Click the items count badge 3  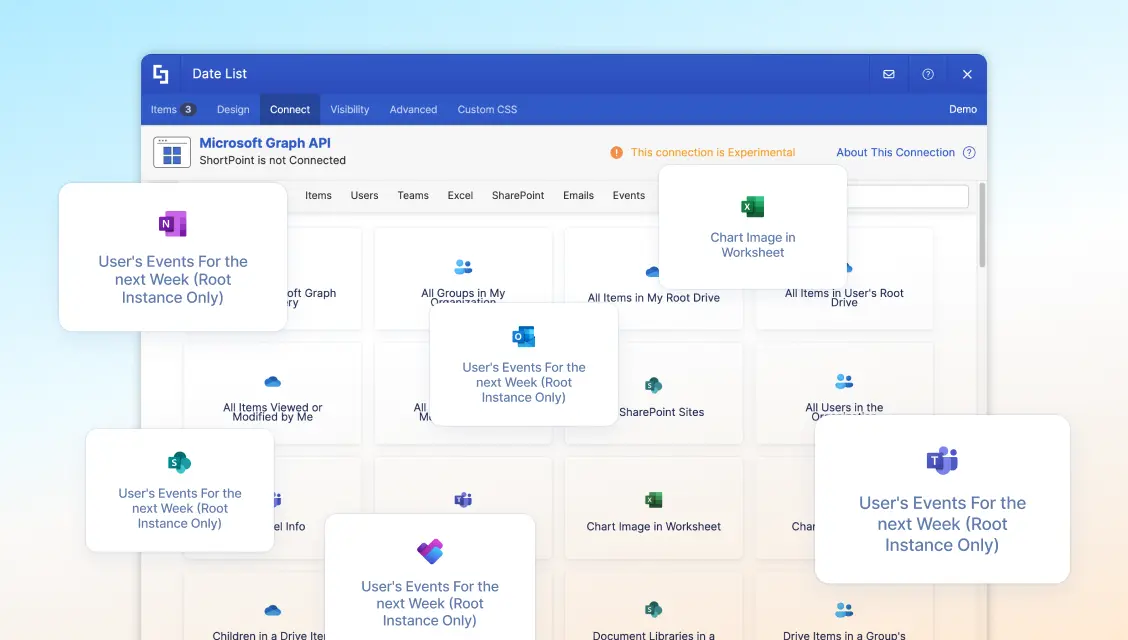coord(188,109)
